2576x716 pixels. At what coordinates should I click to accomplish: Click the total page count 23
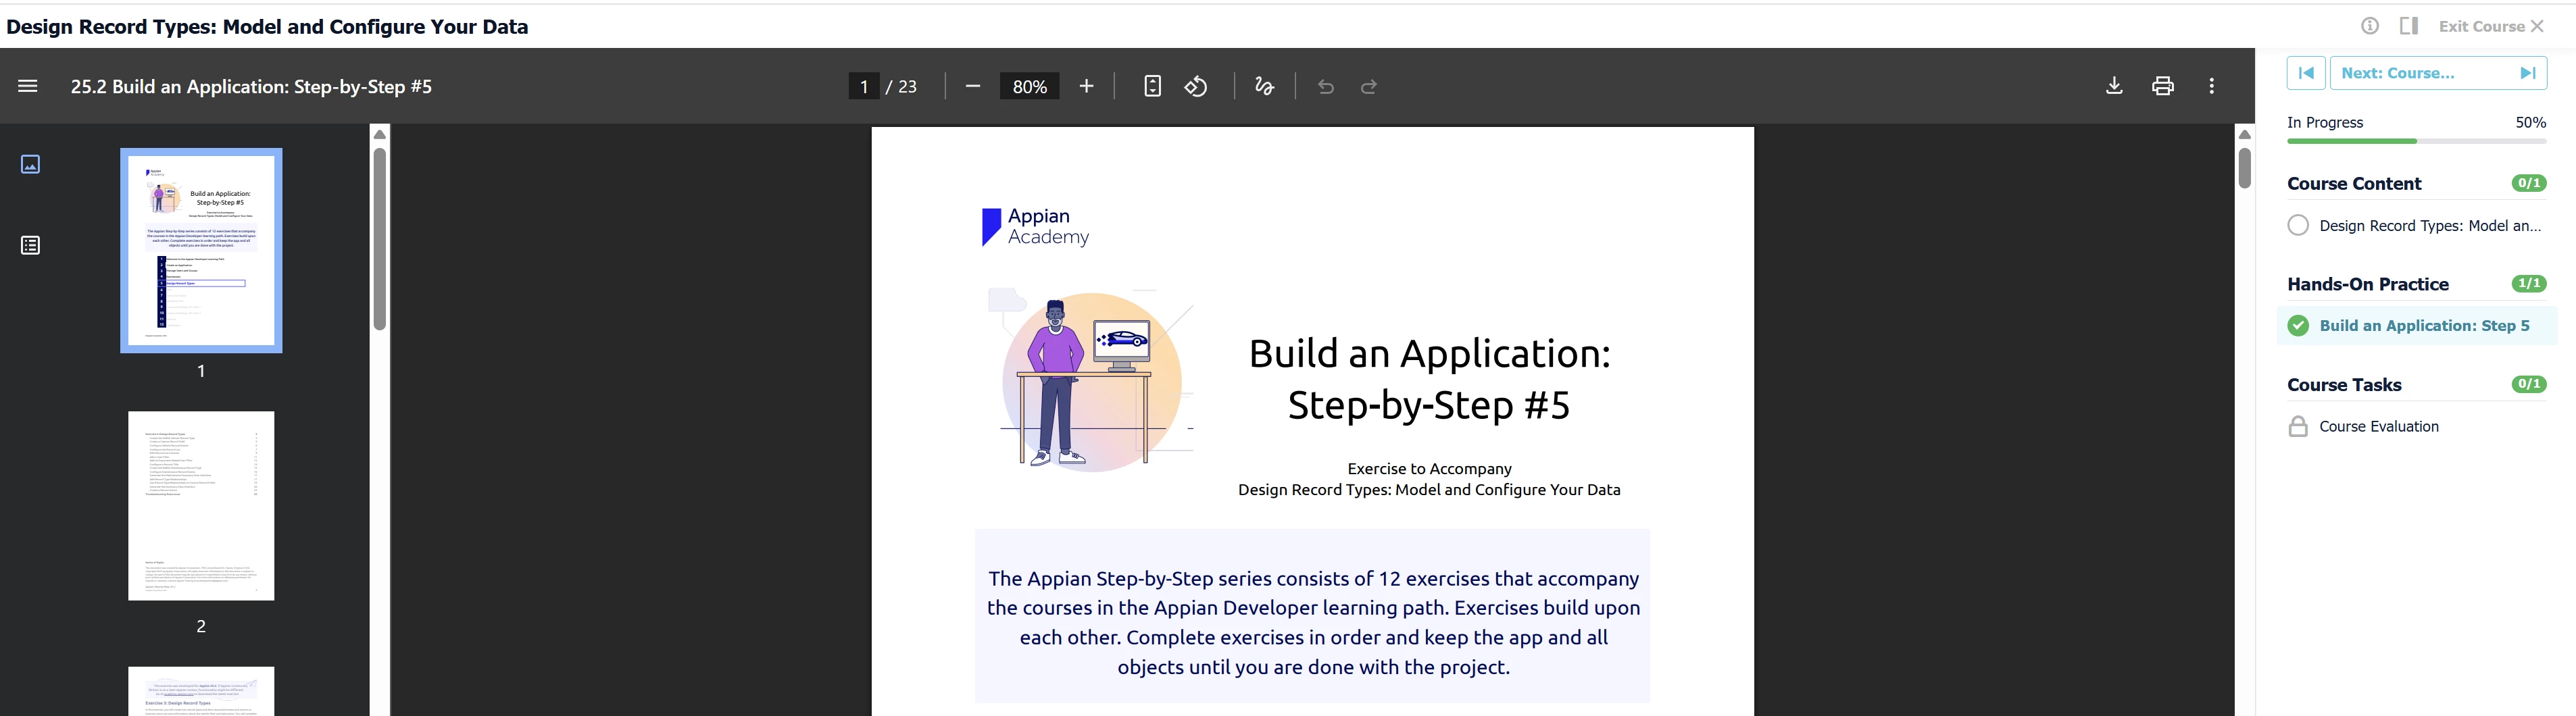pyautogui.click(x=907, y=86)
